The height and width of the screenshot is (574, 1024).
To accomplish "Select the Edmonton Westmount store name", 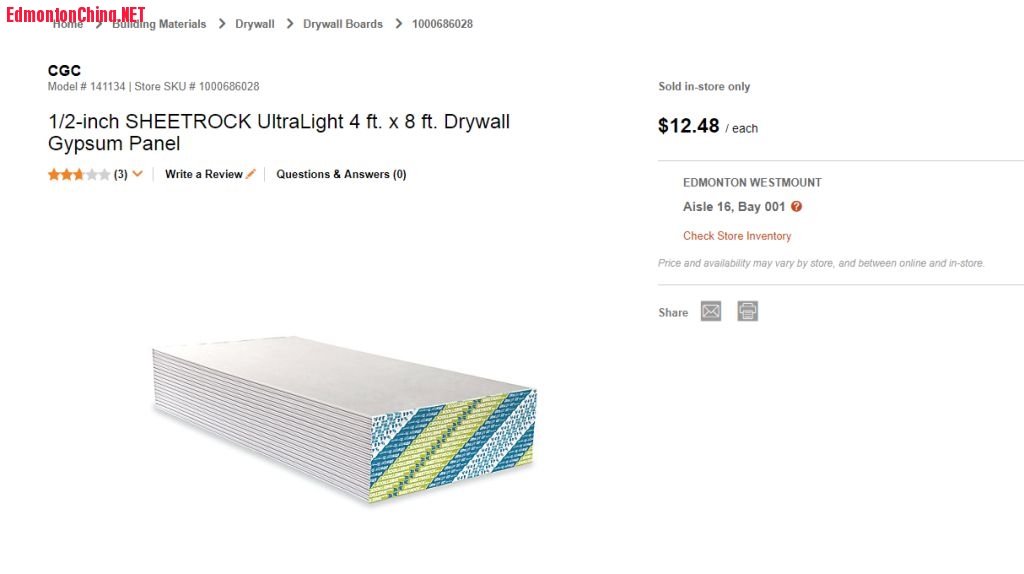I will (752, 183).
